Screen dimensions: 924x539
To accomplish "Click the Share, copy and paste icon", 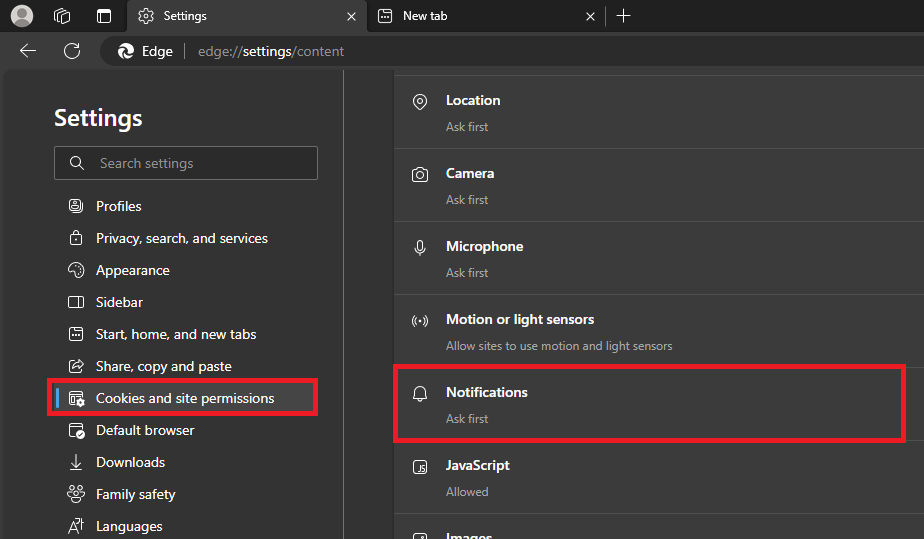I will 76,366.
